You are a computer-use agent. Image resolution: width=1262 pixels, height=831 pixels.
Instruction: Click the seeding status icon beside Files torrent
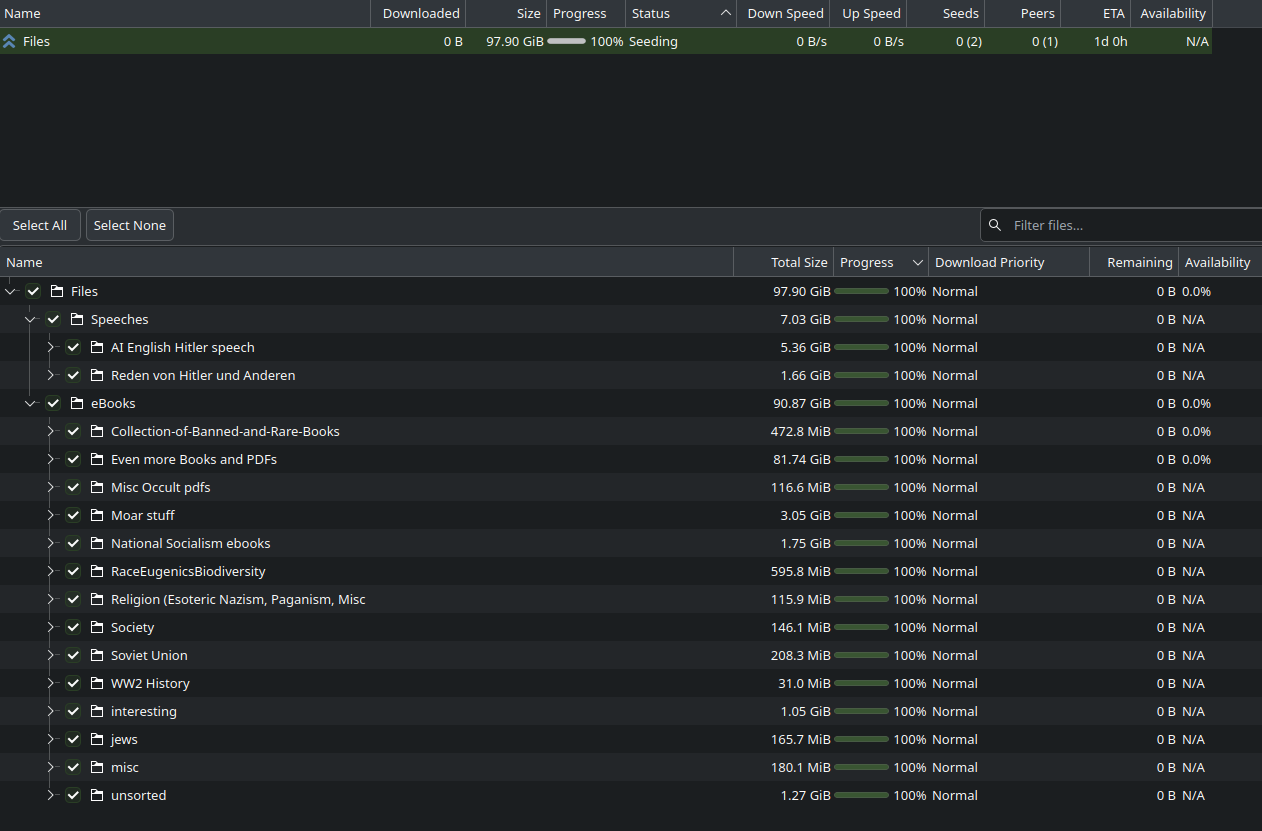(x=10, y=41)
